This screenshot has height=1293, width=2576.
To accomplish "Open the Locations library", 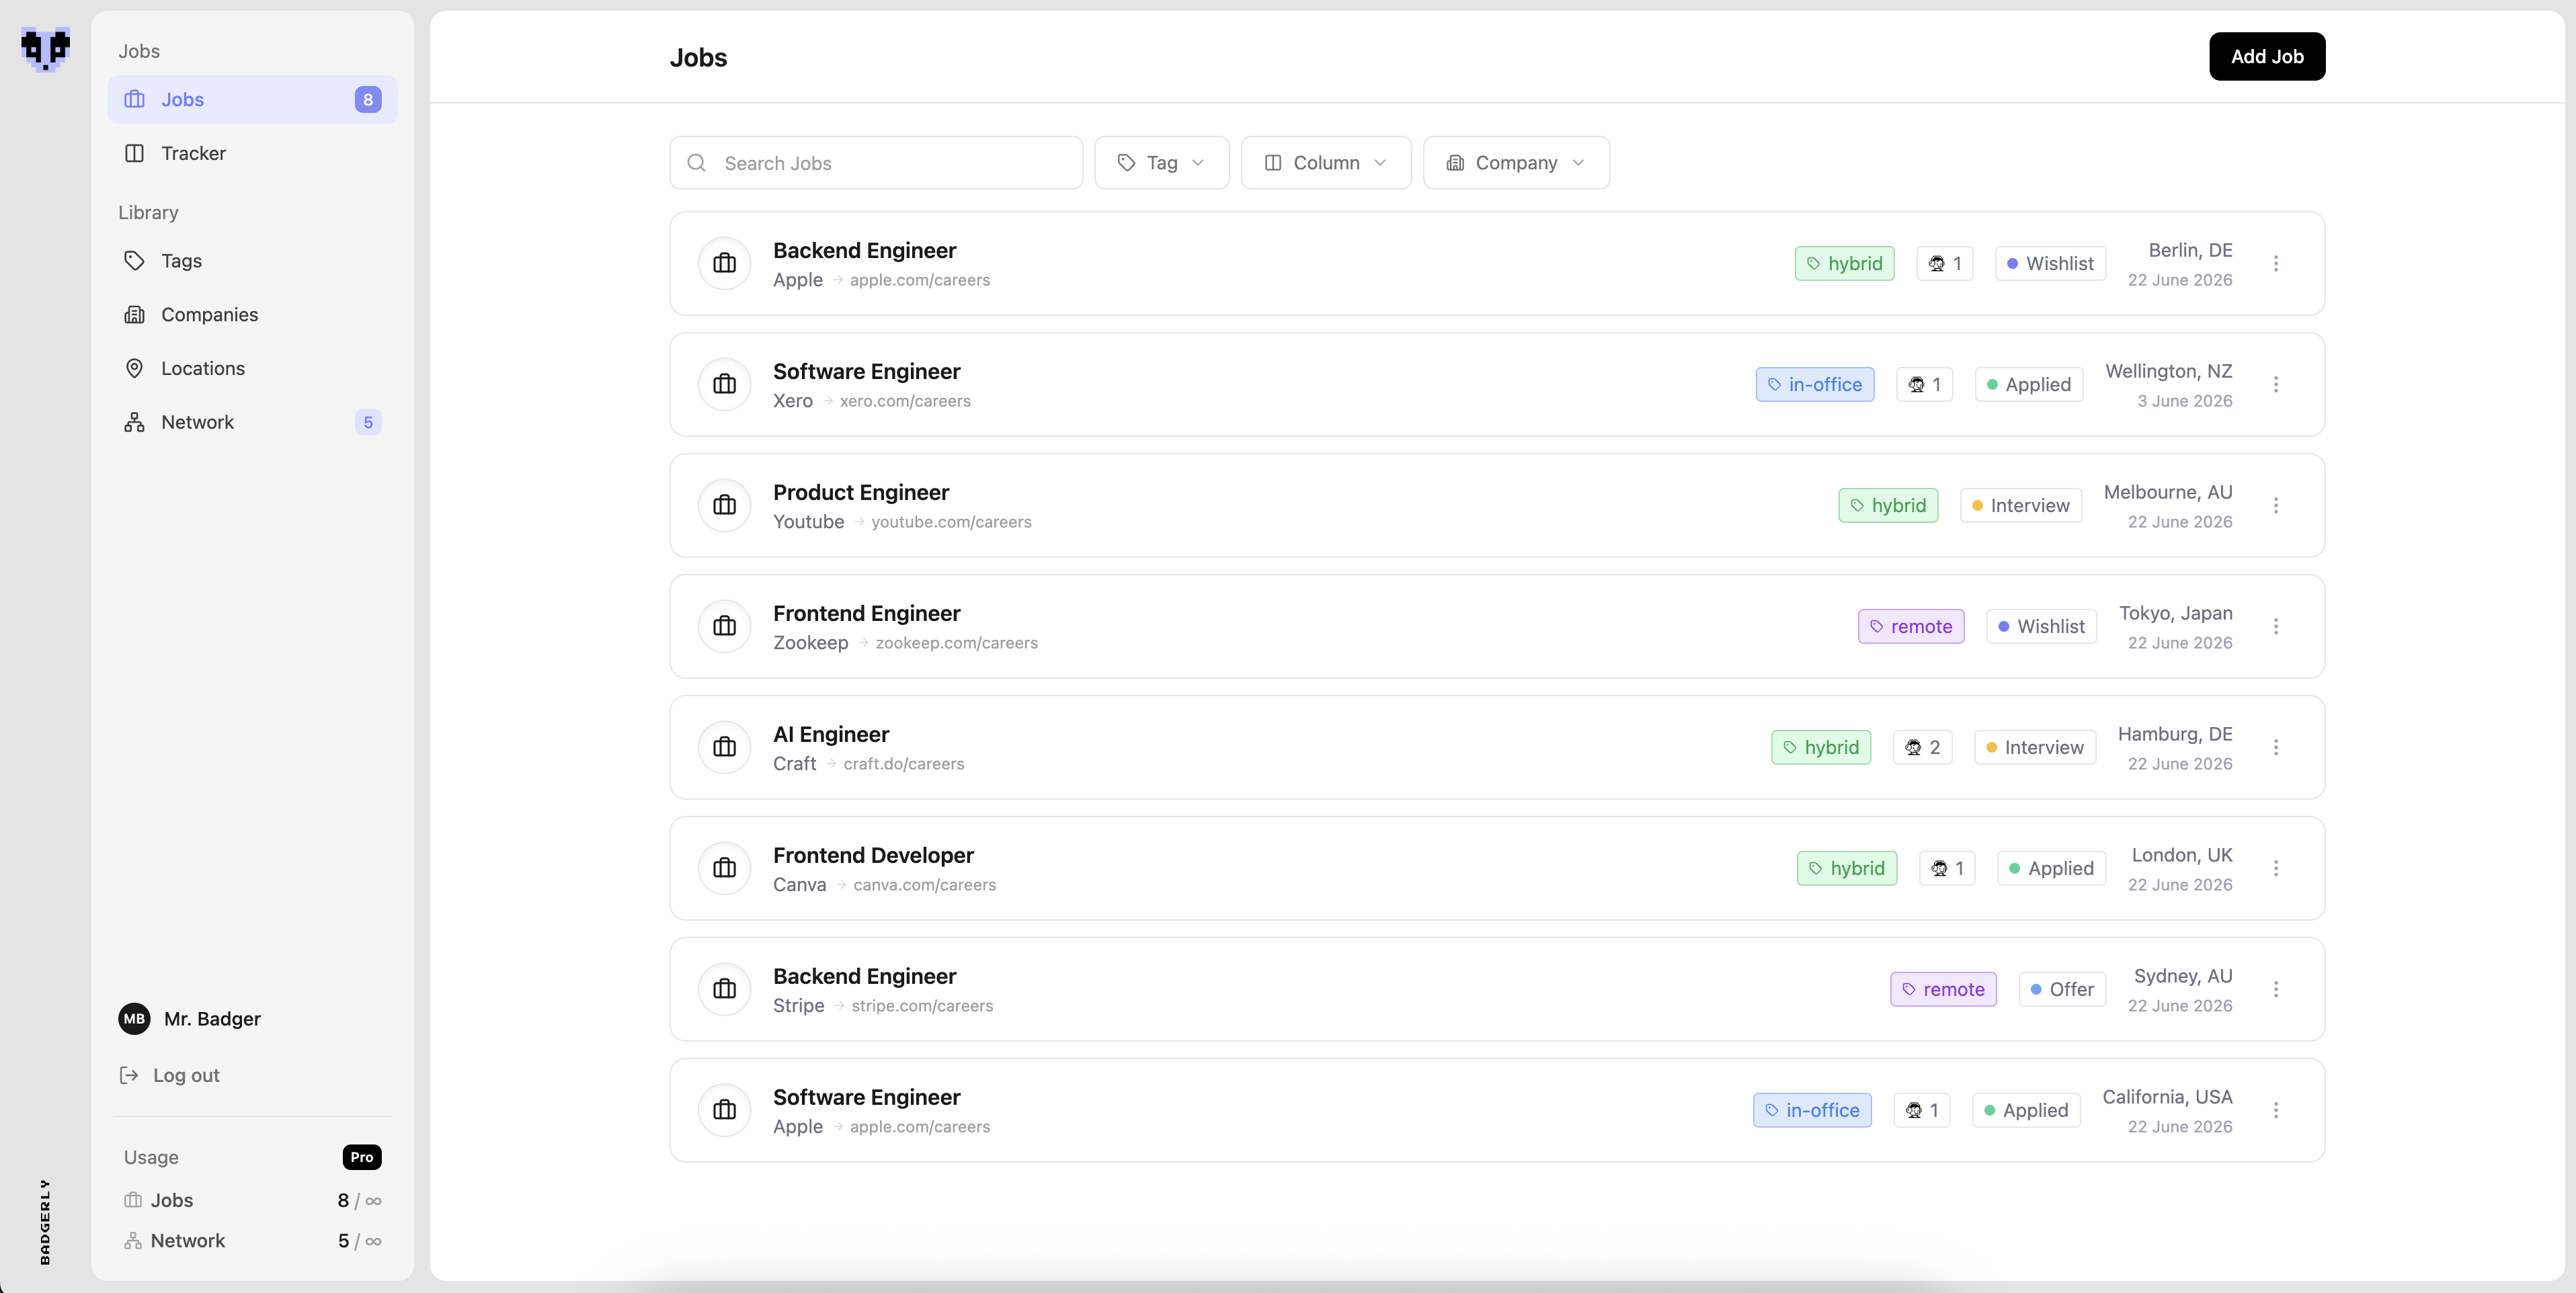I will (x=252, y=368).
